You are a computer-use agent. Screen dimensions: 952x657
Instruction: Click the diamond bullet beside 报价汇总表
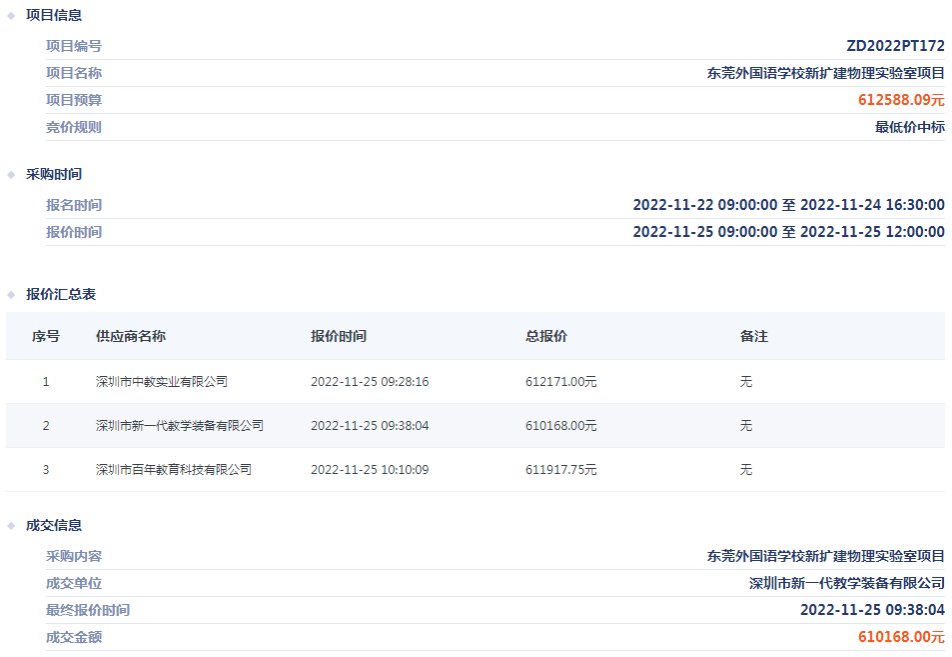click(11, 295)
